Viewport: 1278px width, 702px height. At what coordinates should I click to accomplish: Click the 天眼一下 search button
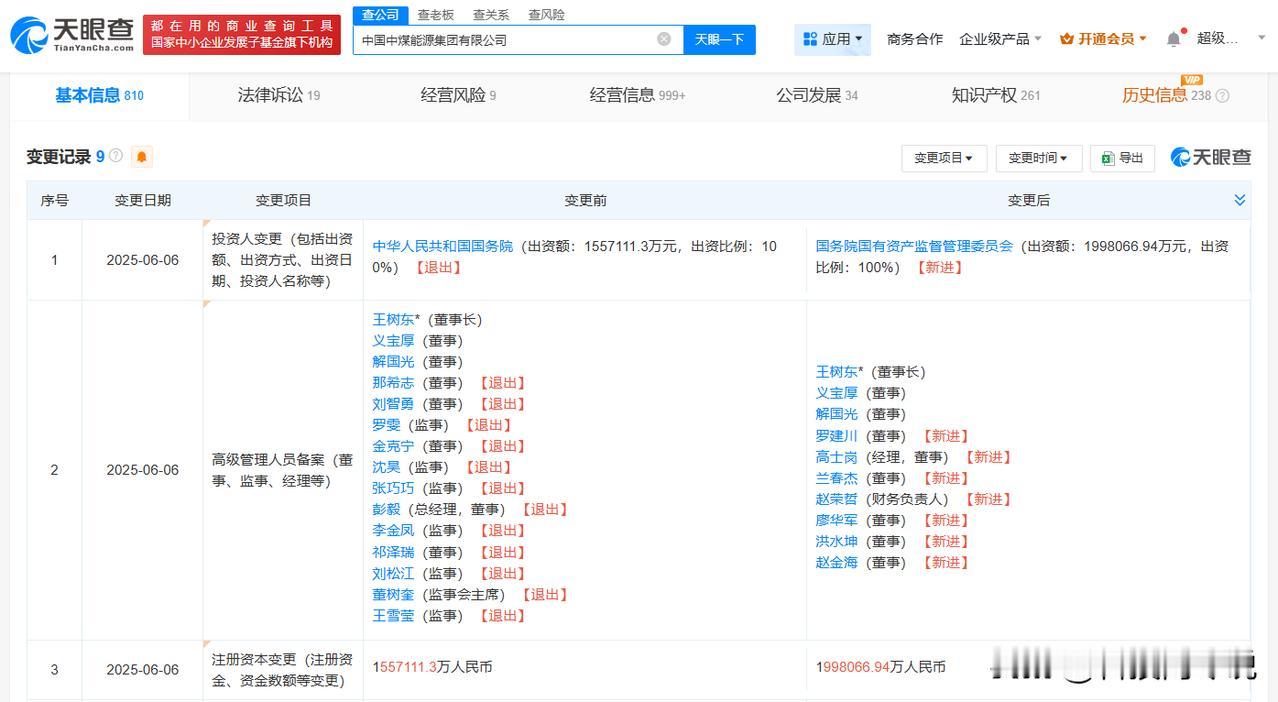click(720, 39)
